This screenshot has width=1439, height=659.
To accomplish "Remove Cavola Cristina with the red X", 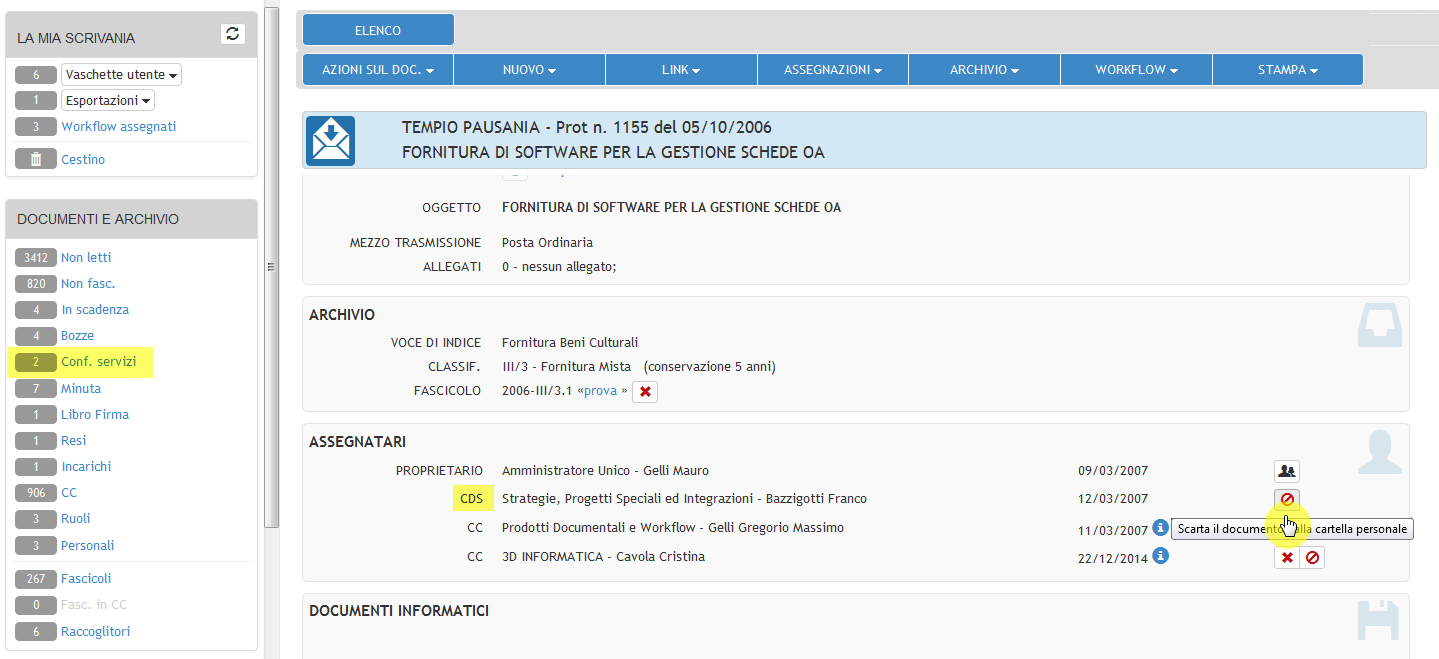I will coord(1287,558).
